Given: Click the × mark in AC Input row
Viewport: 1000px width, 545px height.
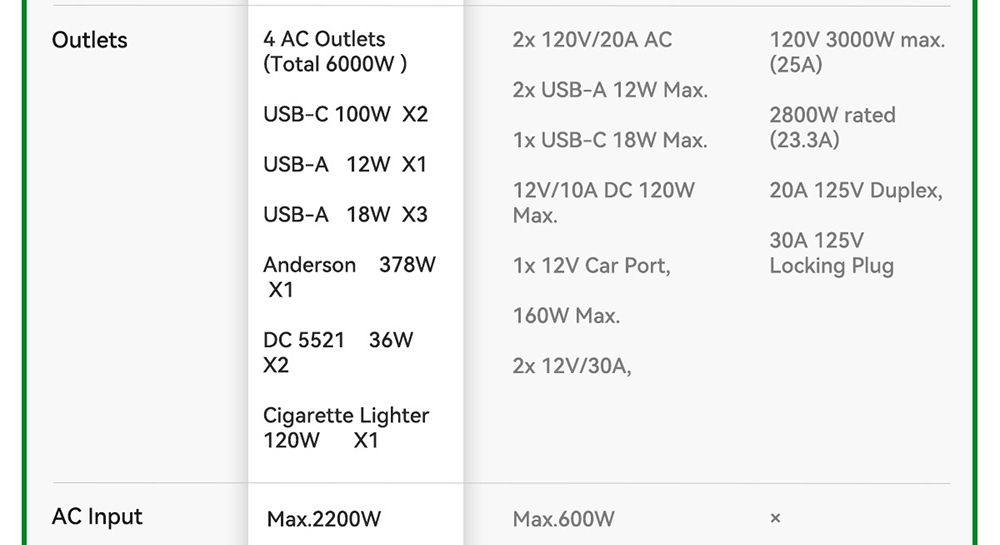Looking at the screenshot, I should point(775,518).
